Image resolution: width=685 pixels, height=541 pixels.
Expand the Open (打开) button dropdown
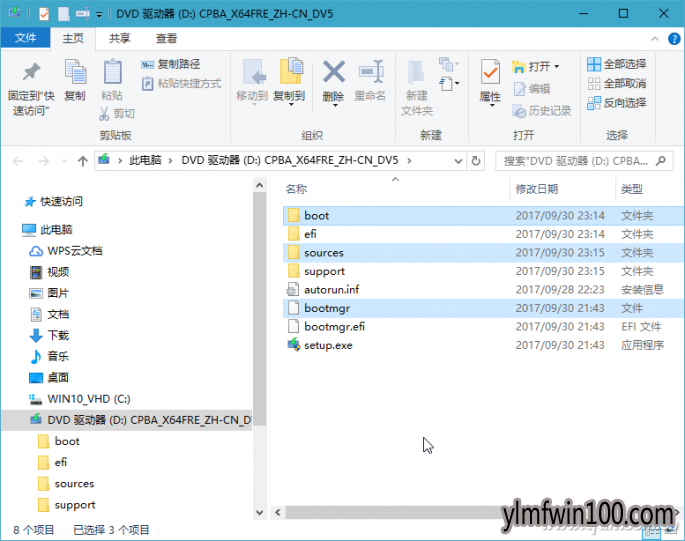coord(557,66)
